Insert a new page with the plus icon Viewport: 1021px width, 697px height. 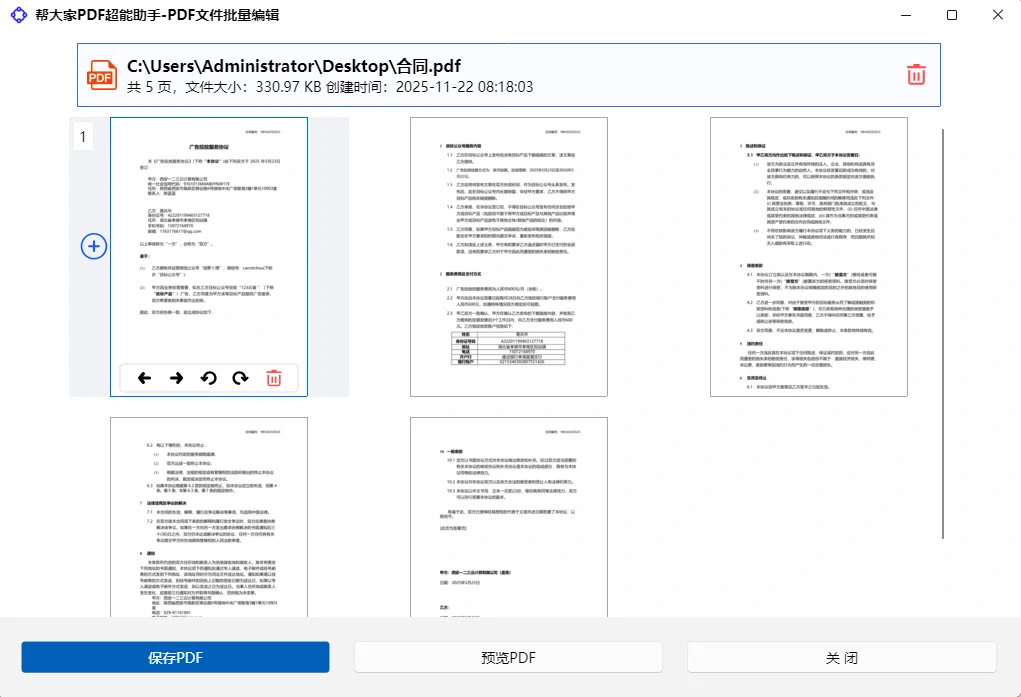pyautogui.click(x=93, y=246)
